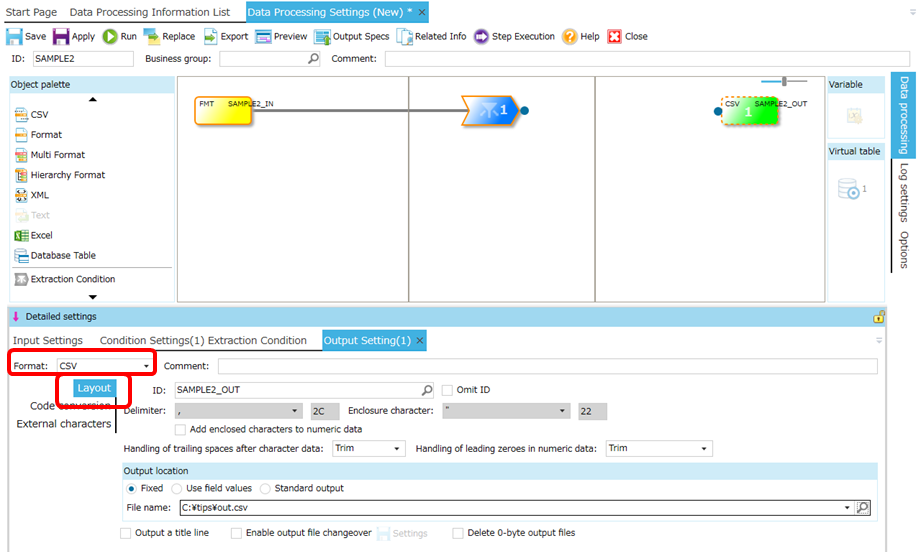Expand the Delimiter dropdown

point(295,411)
